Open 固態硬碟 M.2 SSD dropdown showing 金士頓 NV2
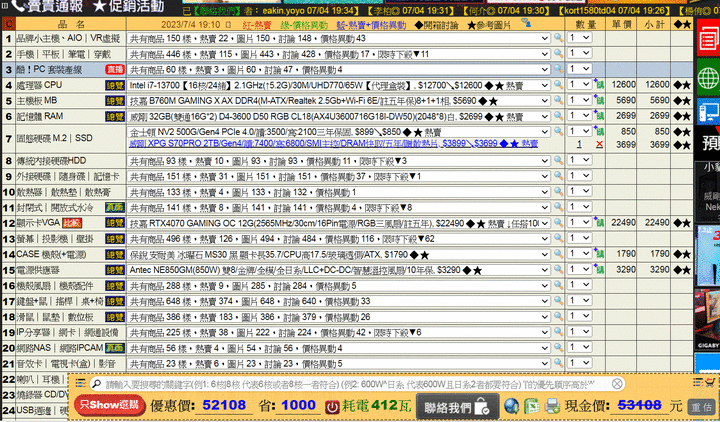 coord(339,132)
